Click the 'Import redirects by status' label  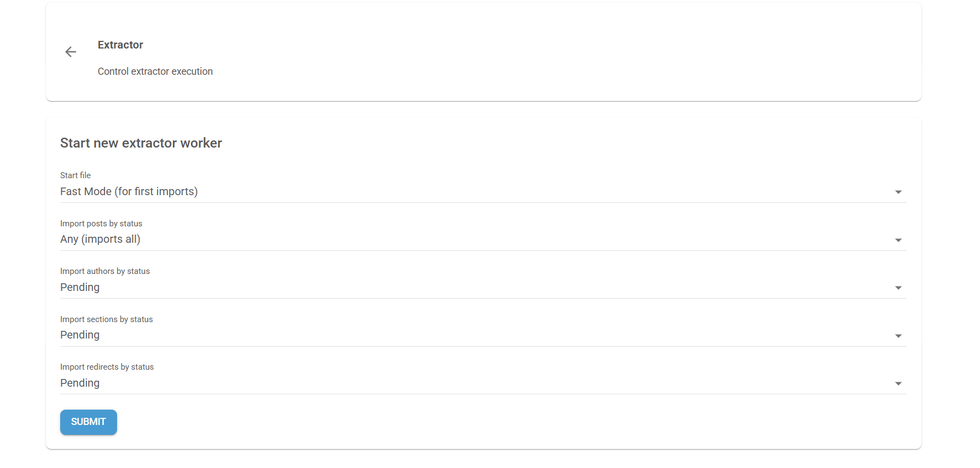pos(107,367)
